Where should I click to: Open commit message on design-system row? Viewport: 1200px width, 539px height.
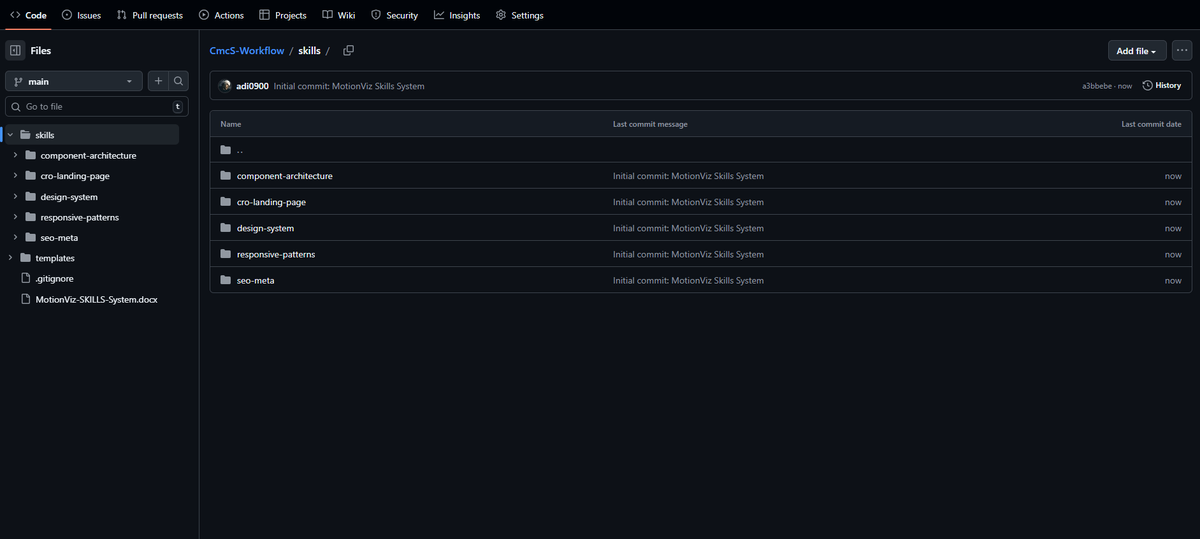[x=688, y=228]
